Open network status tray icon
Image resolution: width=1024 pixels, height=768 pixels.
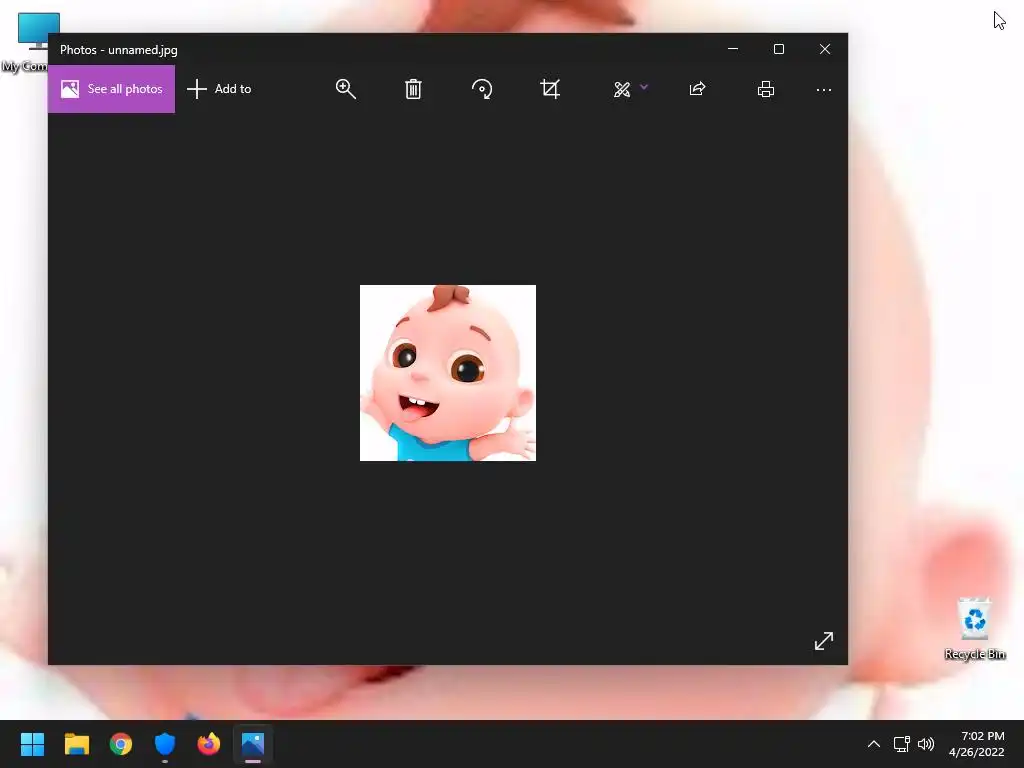[902, 744]
